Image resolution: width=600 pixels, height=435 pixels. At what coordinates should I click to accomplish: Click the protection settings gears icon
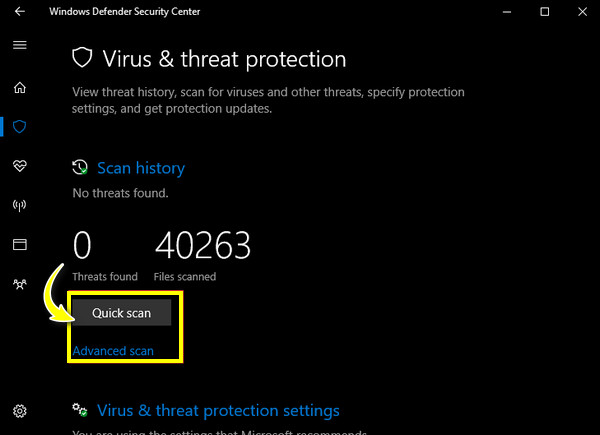(80, 410)
